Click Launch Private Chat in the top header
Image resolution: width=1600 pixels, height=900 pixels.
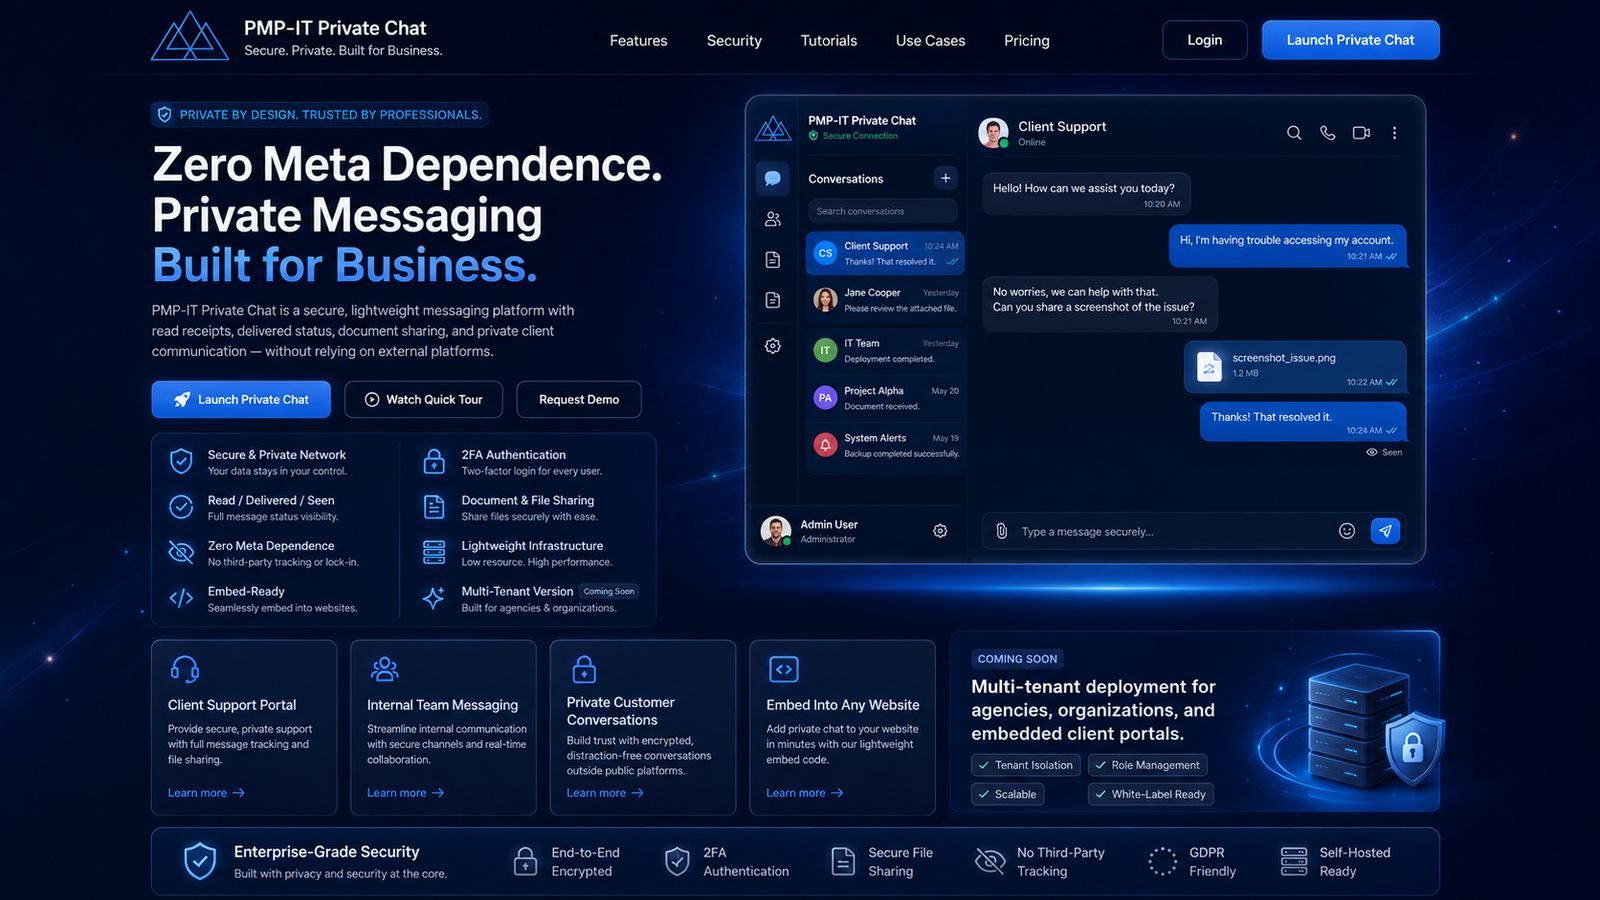1350,40
